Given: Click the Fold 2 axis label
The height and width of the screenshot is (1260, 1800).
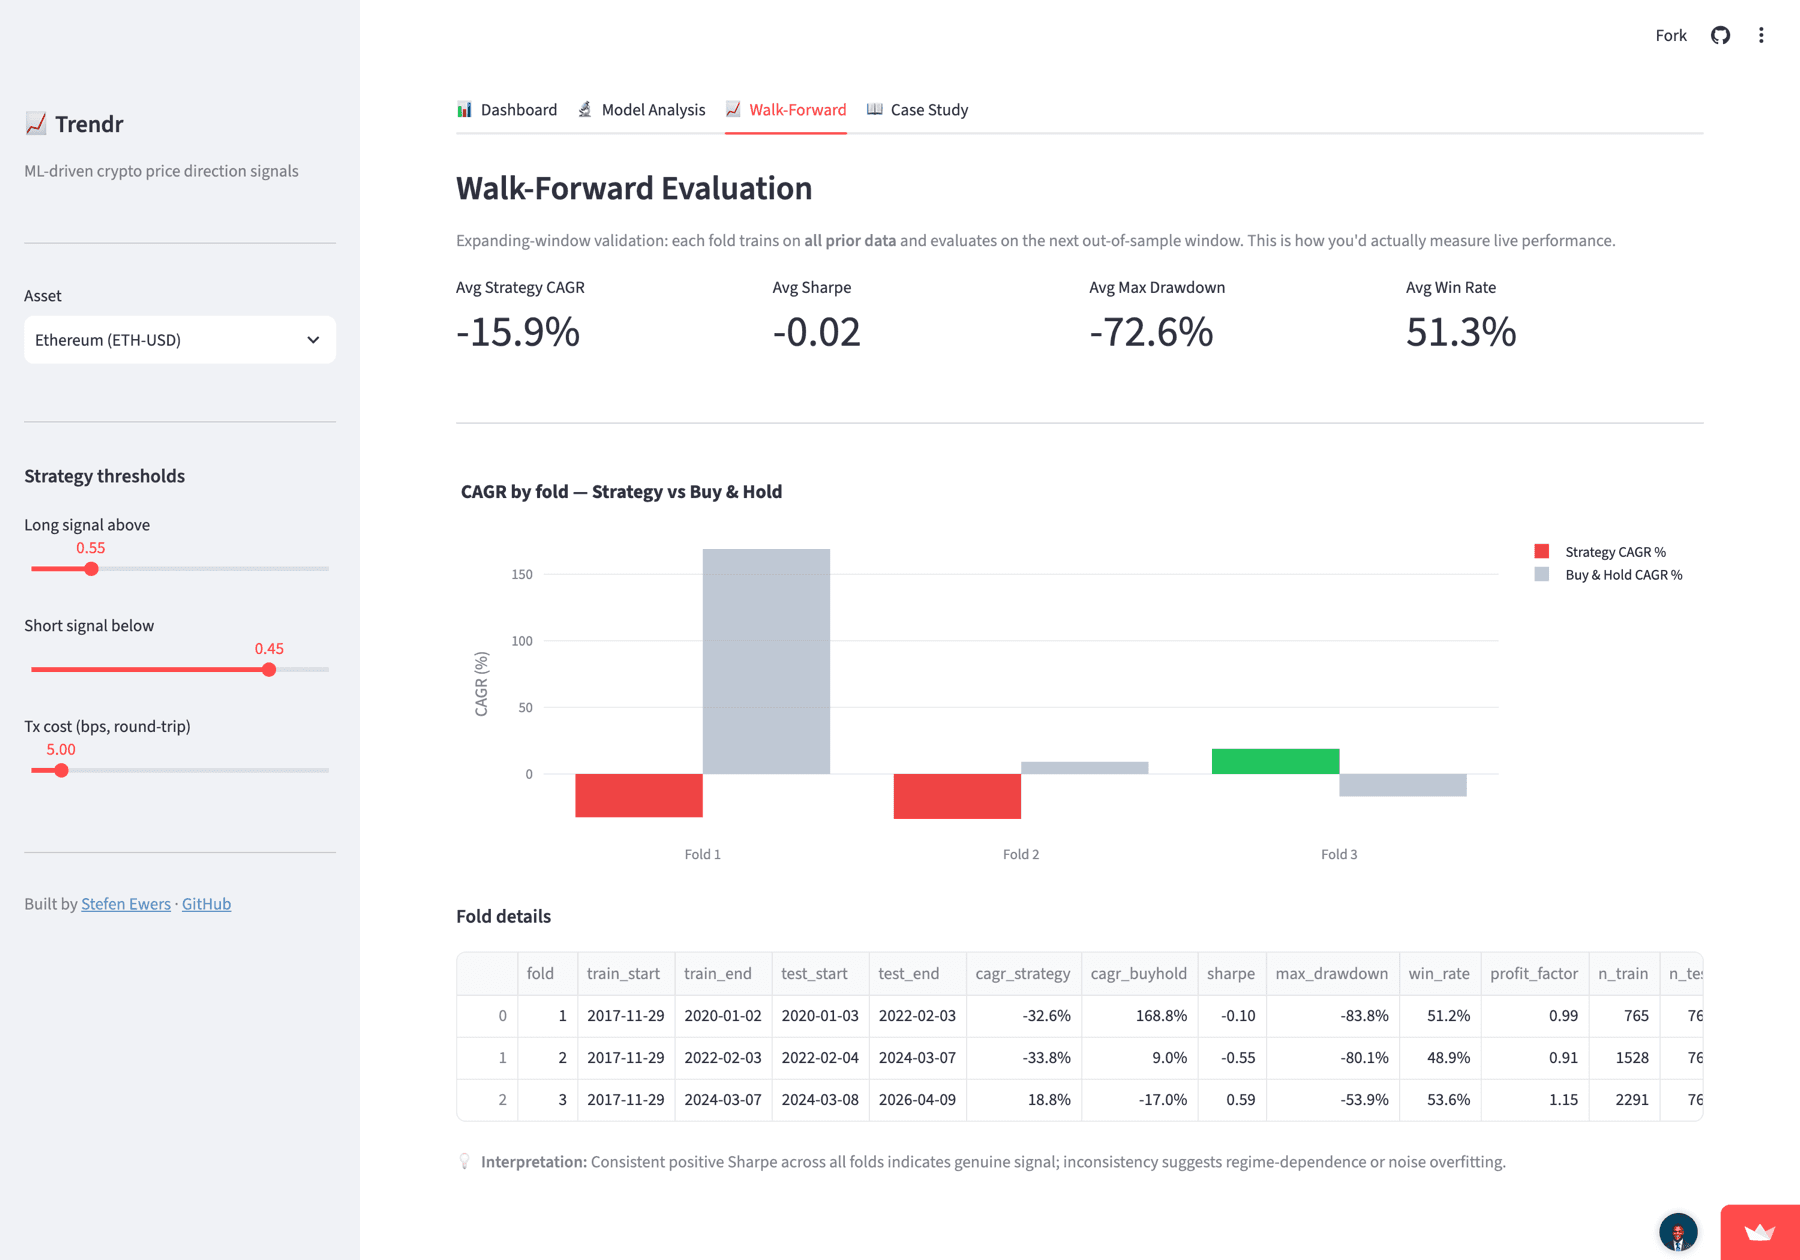Looking at the screenshot, I should pyautogui.click(x=1021, y=854).
